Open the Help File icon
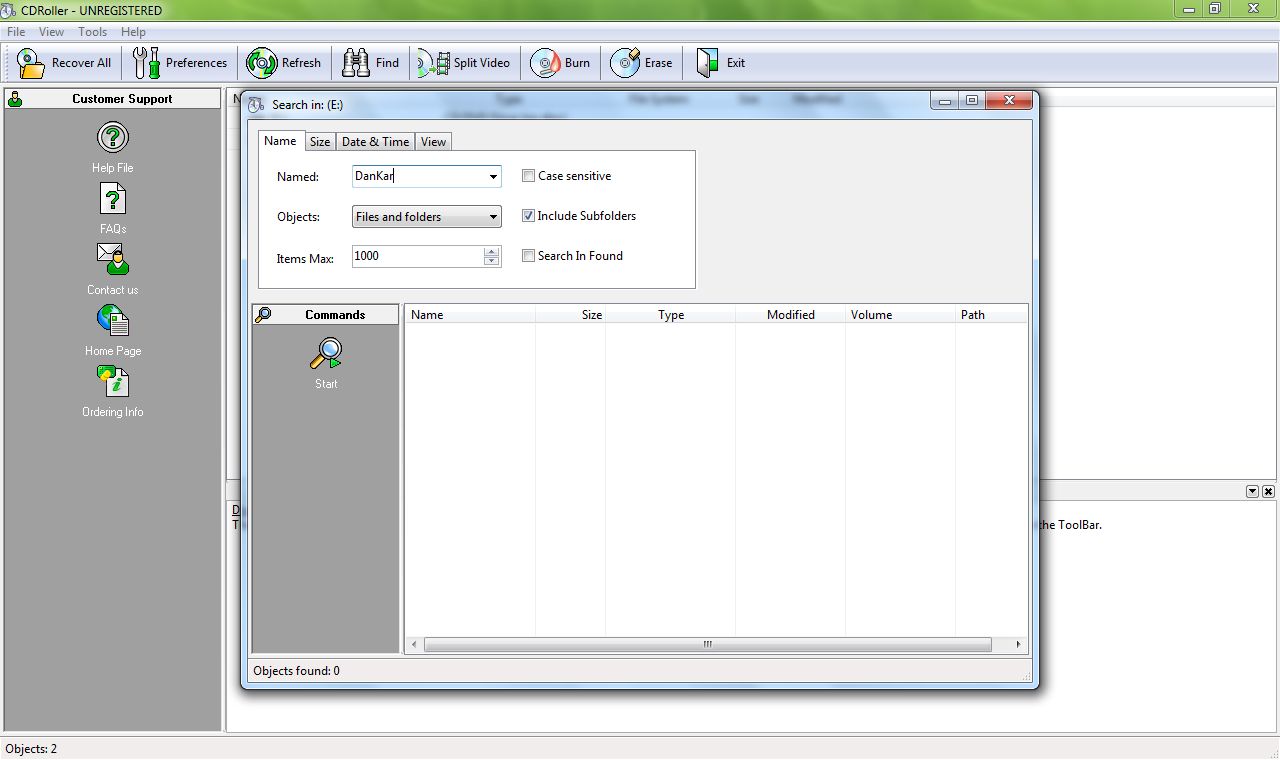 [x=113, y=138]
